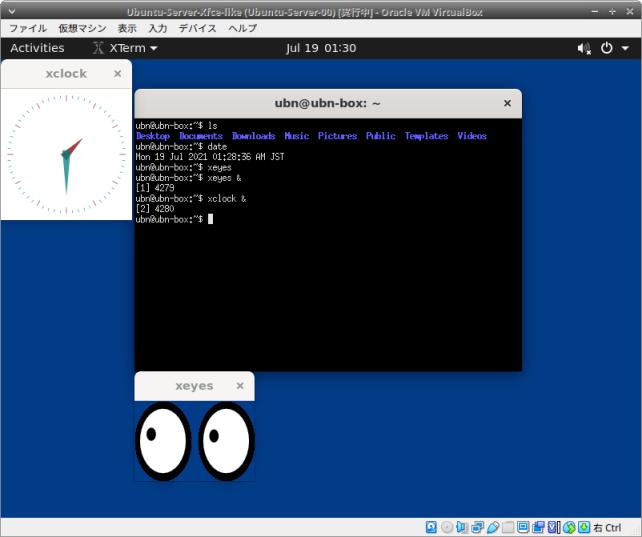Open the ファイル menu

pos(28,28)
